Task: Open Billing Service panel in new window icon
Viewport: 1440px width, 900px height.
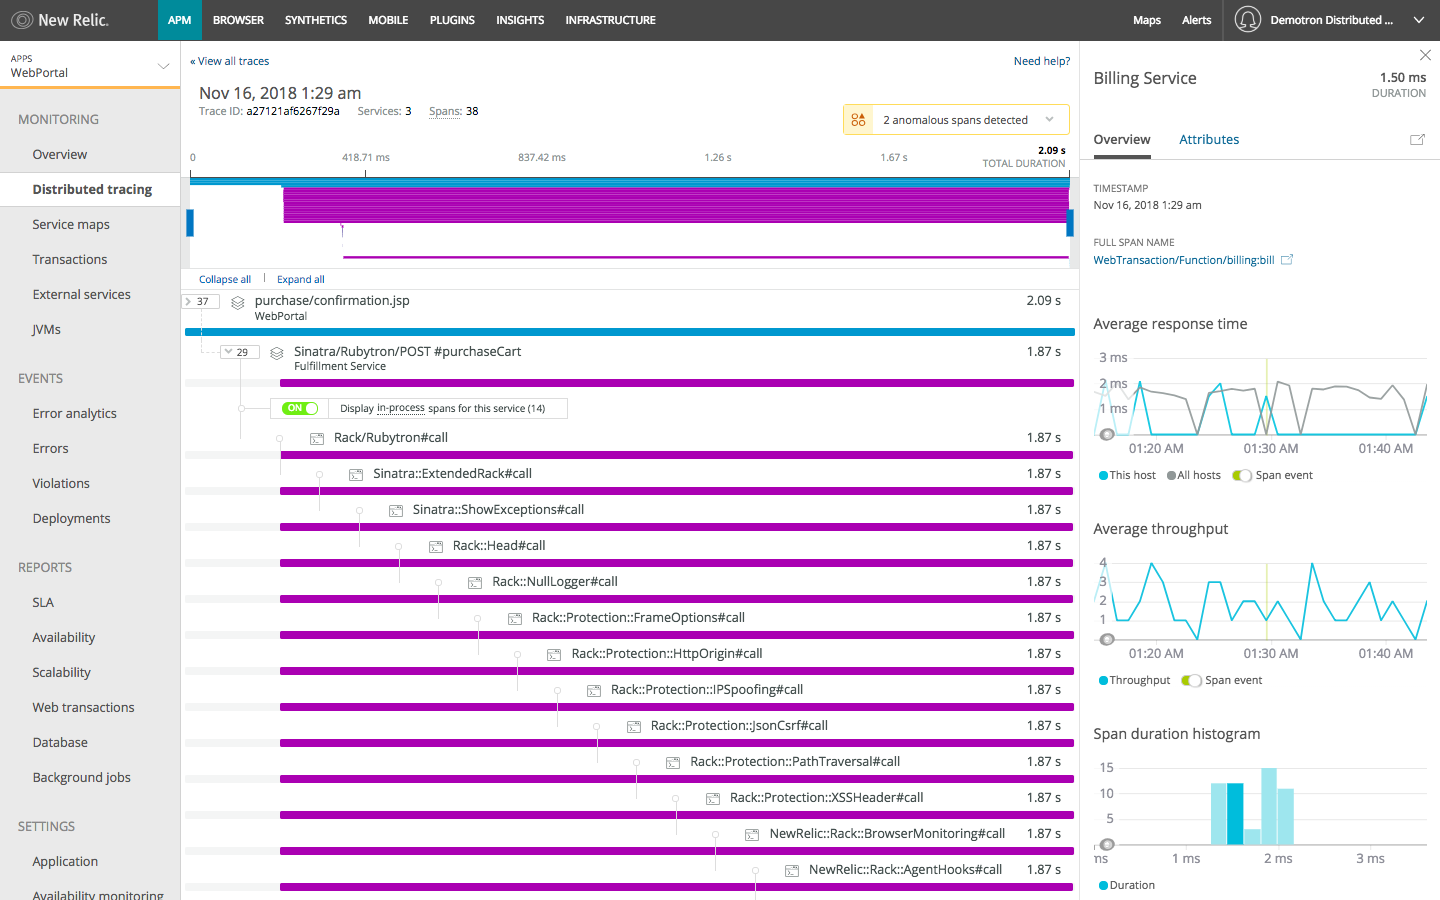Action: point(1417,140)
